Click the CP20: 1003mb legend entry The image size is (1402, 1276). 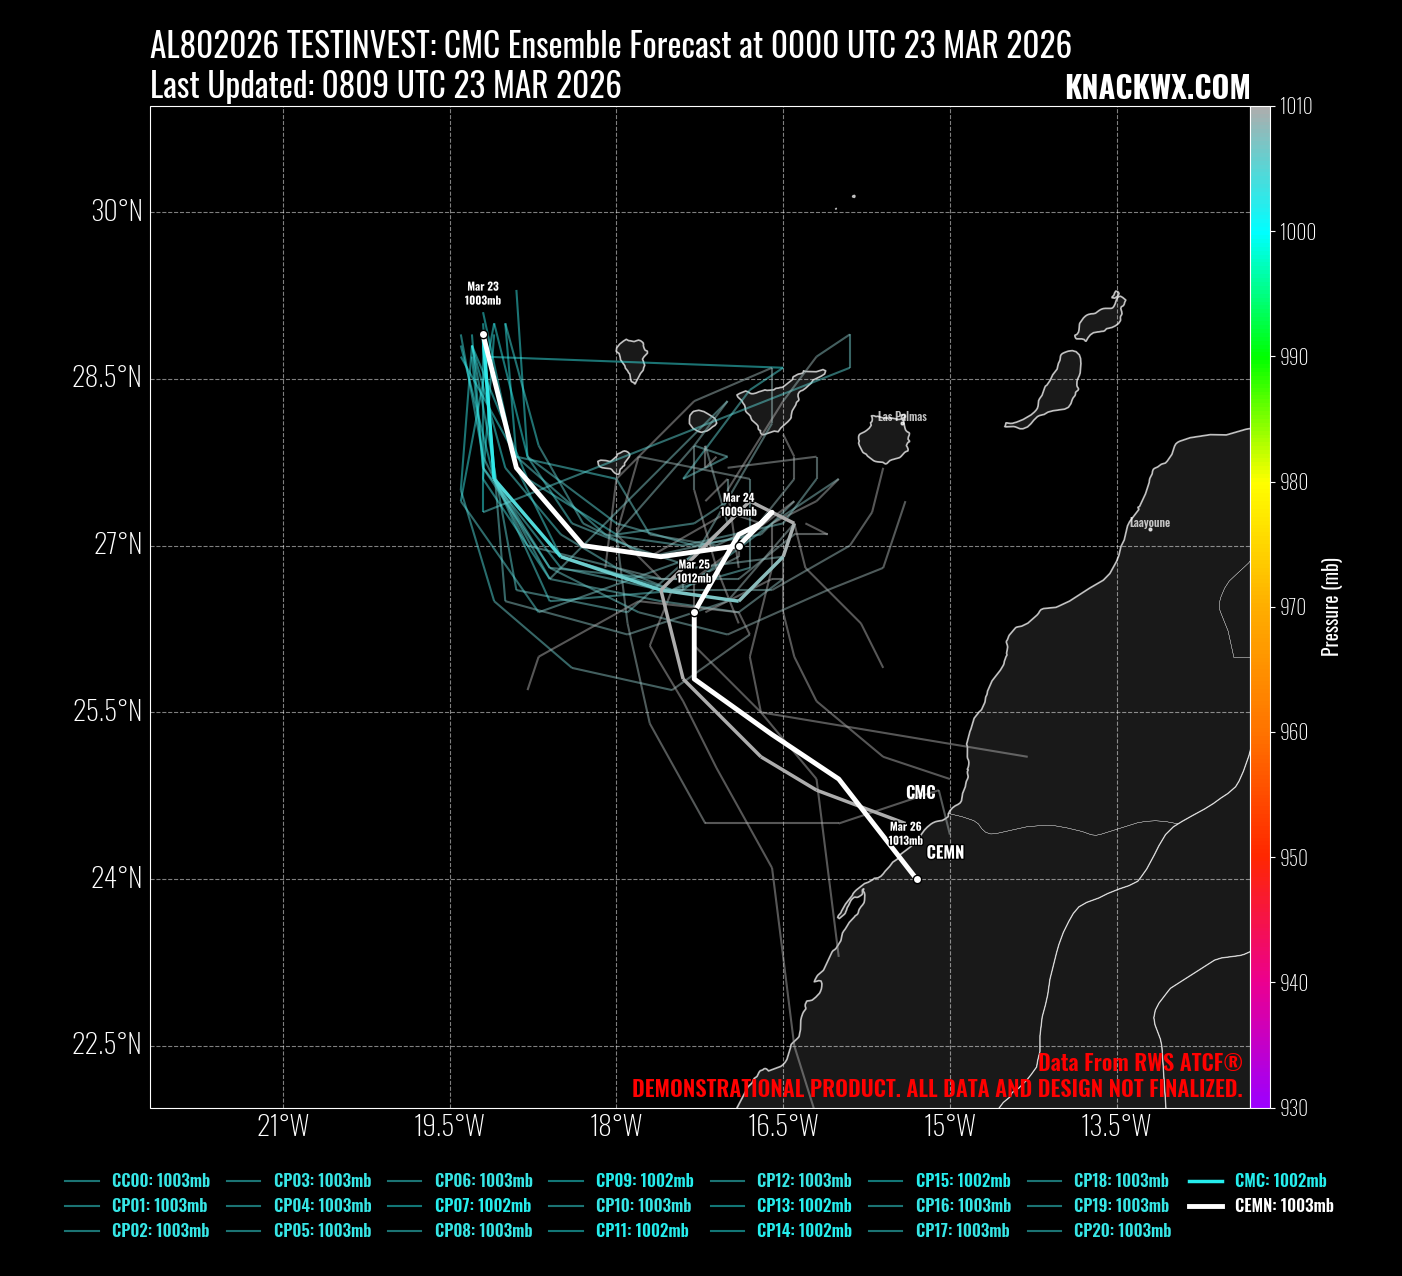click(x=1122, y=1231)
